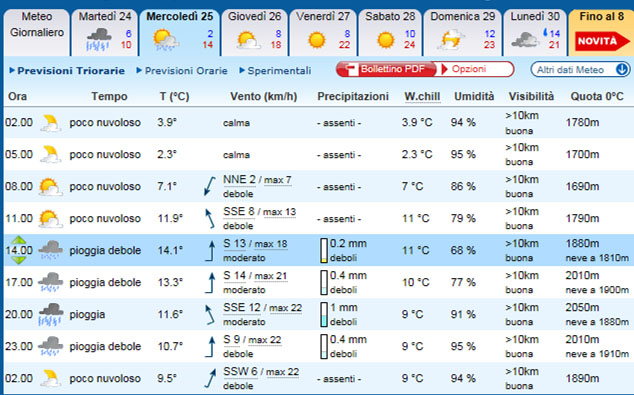
Task: Download the Bollettino PDF
Action: coord(386,69)
